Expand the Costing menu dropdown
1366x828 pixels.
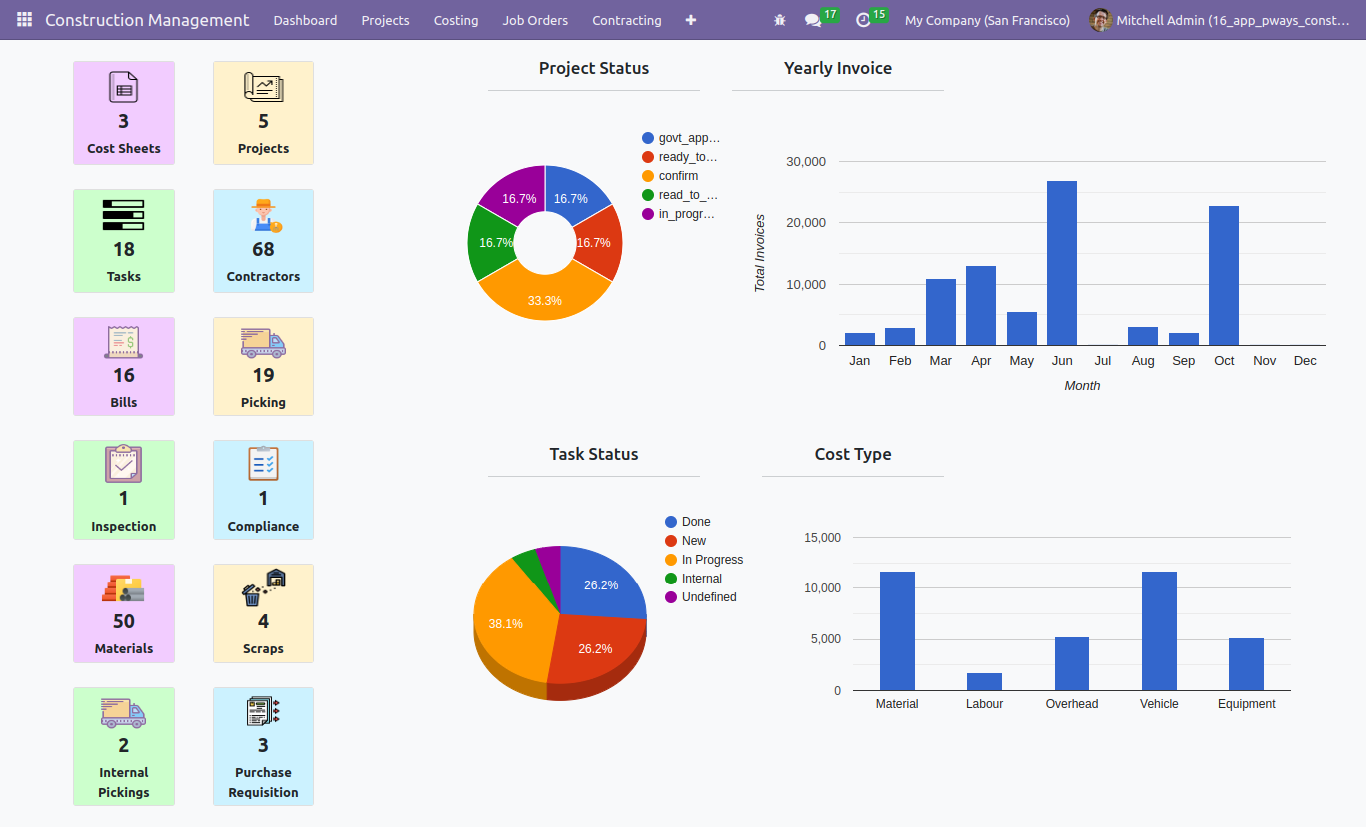(456, 20)
